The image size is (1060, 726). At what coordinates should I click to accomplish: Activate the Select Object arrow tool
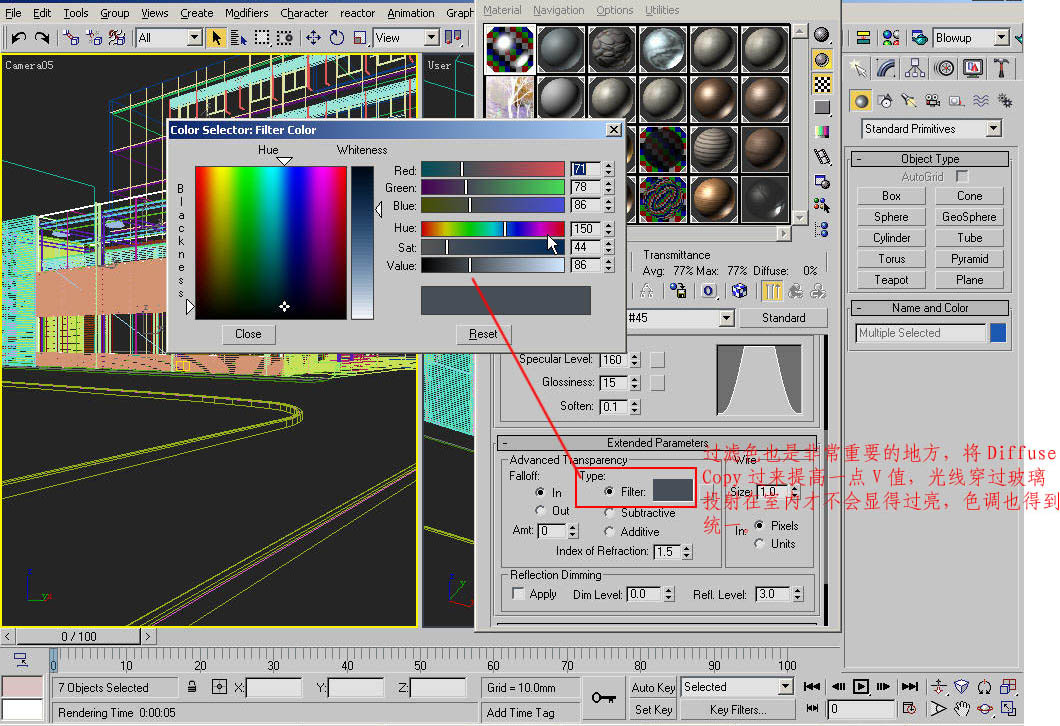tap(216, 38)
